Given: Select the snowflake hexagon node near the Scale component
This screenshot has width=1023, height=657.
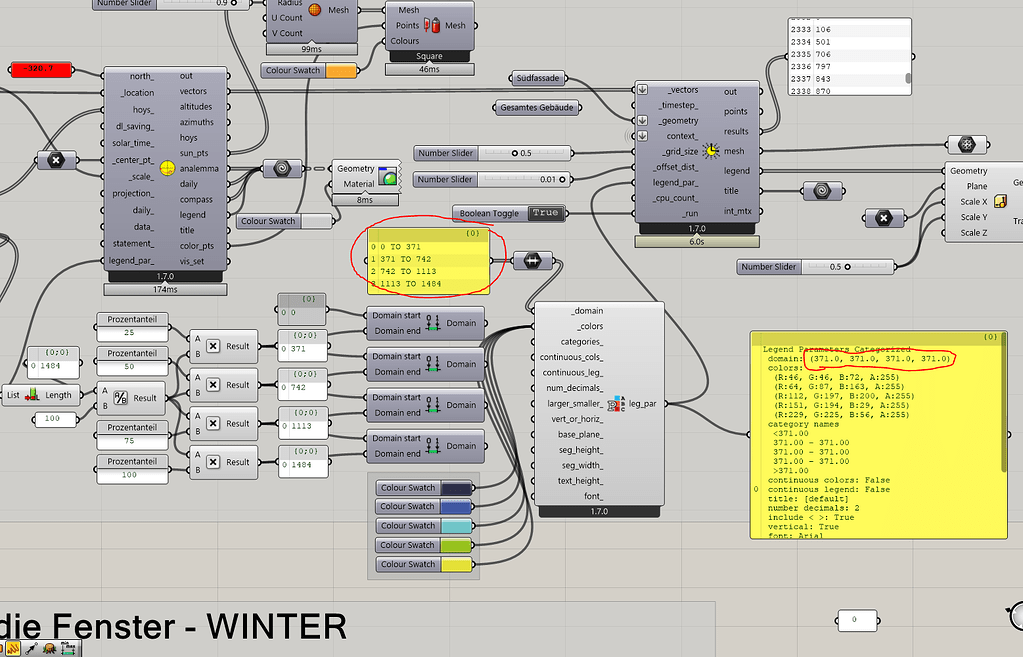Looking at the screenshot, I should (x=966, y=145).
